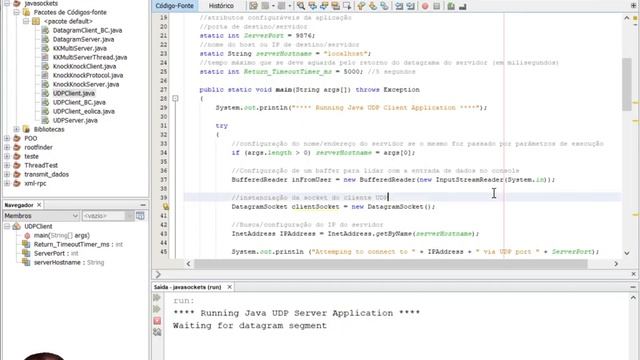This screenshot has width=640, height=360.
Task: Close the Navegador panel tab
Action: tap(39, 204)
